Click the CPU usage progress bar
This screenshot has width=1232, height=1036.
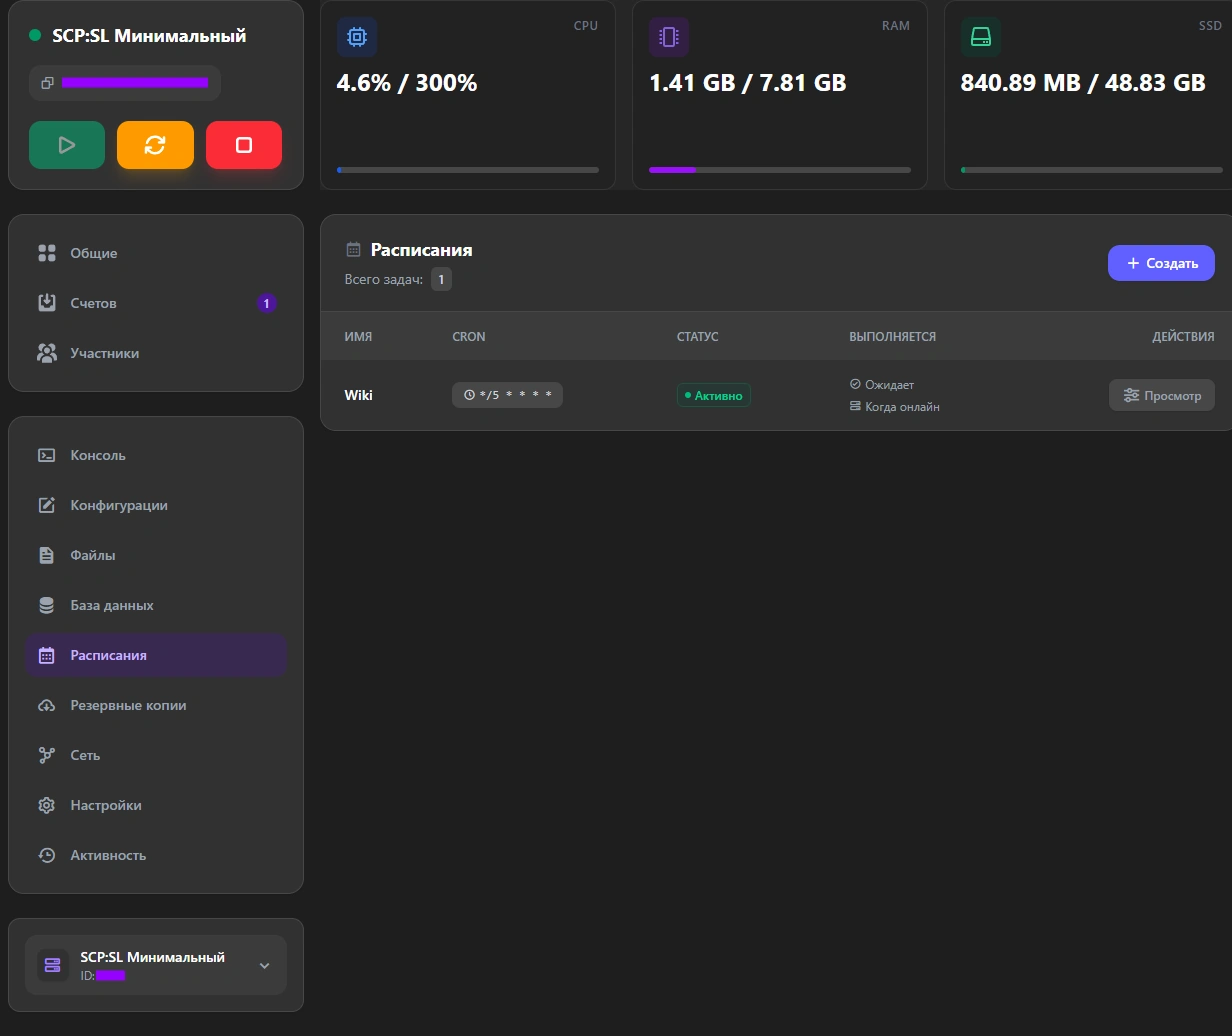click(468, 170)
